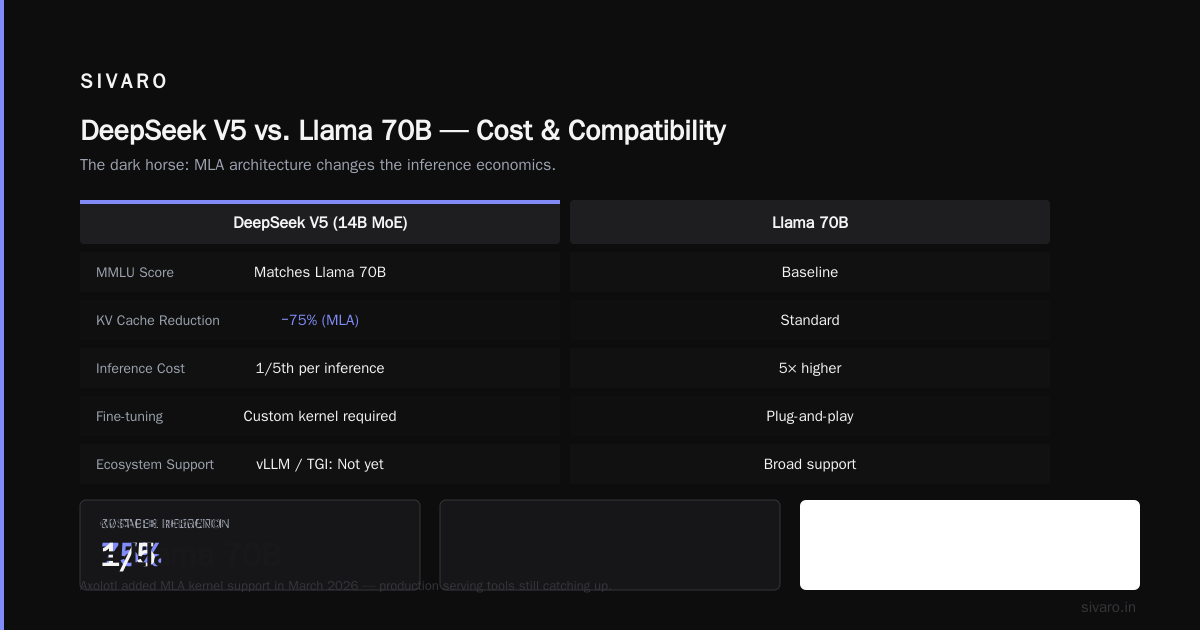The height and width of the screenshot is (630, 1200).
Task: Click the 'Broad support' cell
Action: point(810,464)
